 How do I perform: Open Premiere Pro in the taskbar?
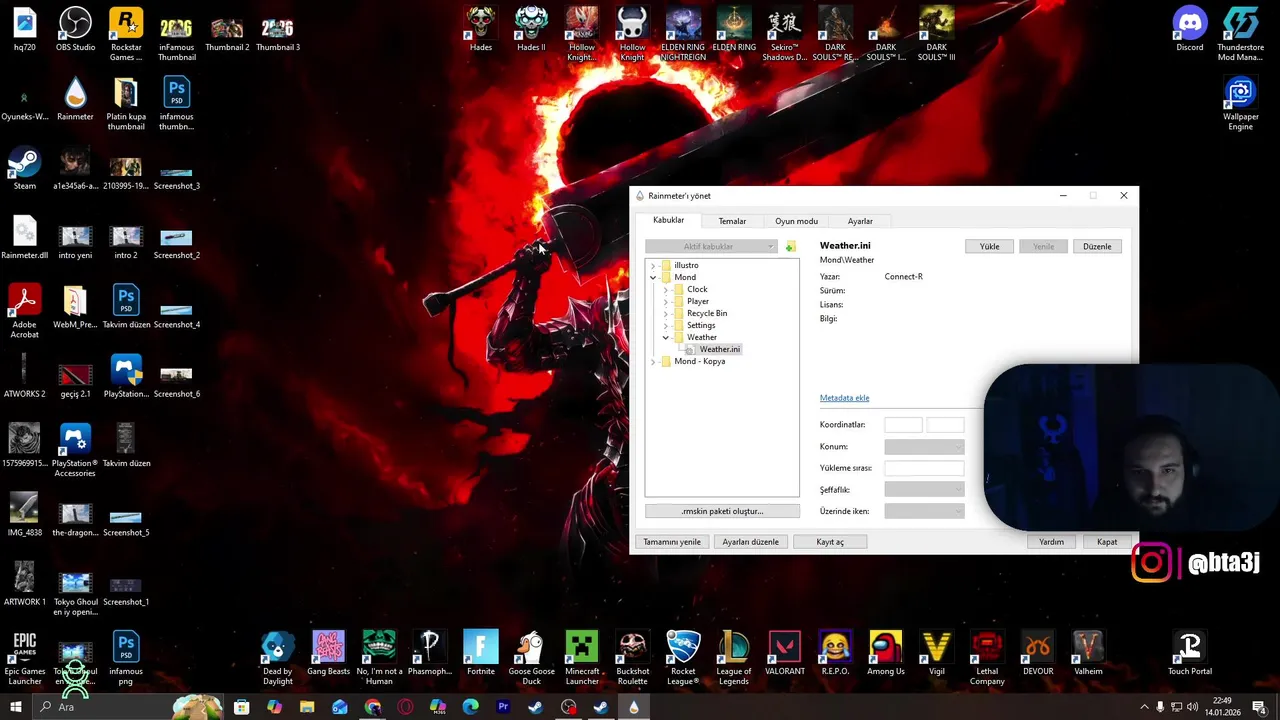(x=503, y=707)
